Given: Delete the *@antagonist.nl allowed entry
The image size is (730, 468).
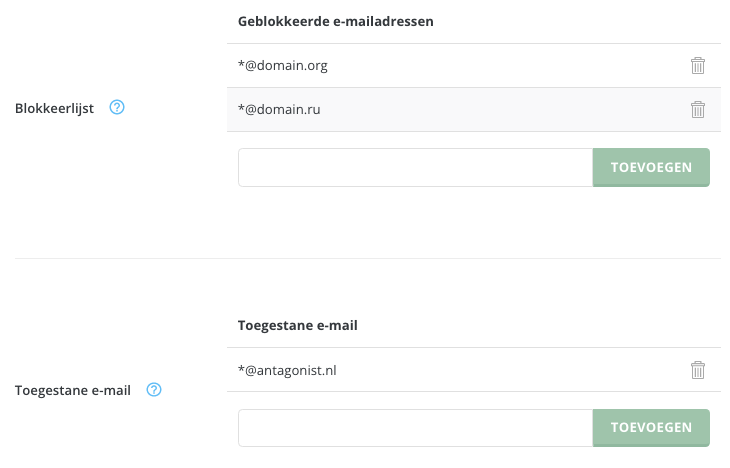Looking at the screenshot, I should pos(697,370).
